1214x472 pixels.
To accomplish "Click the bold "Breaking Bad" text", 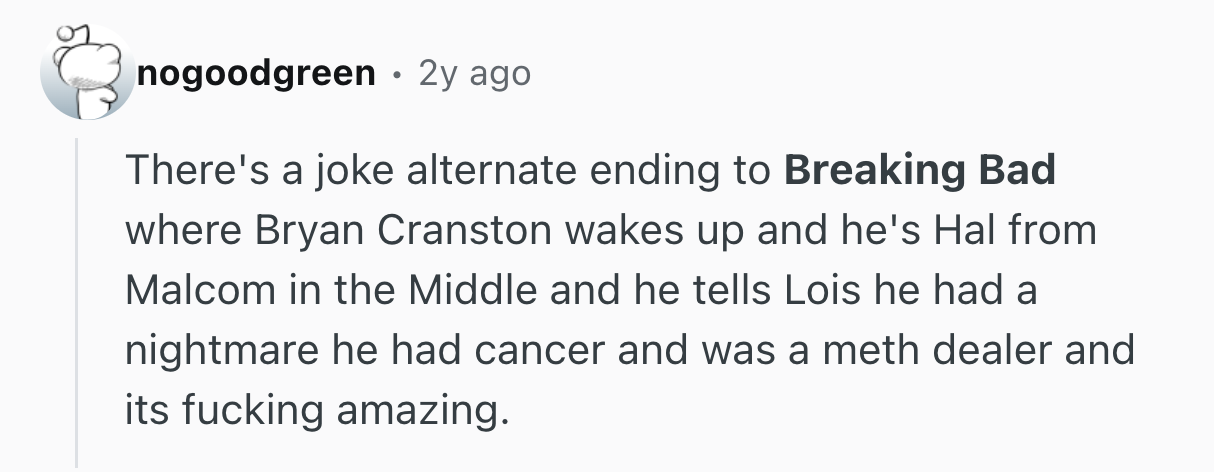I will [x=920, y=171].
